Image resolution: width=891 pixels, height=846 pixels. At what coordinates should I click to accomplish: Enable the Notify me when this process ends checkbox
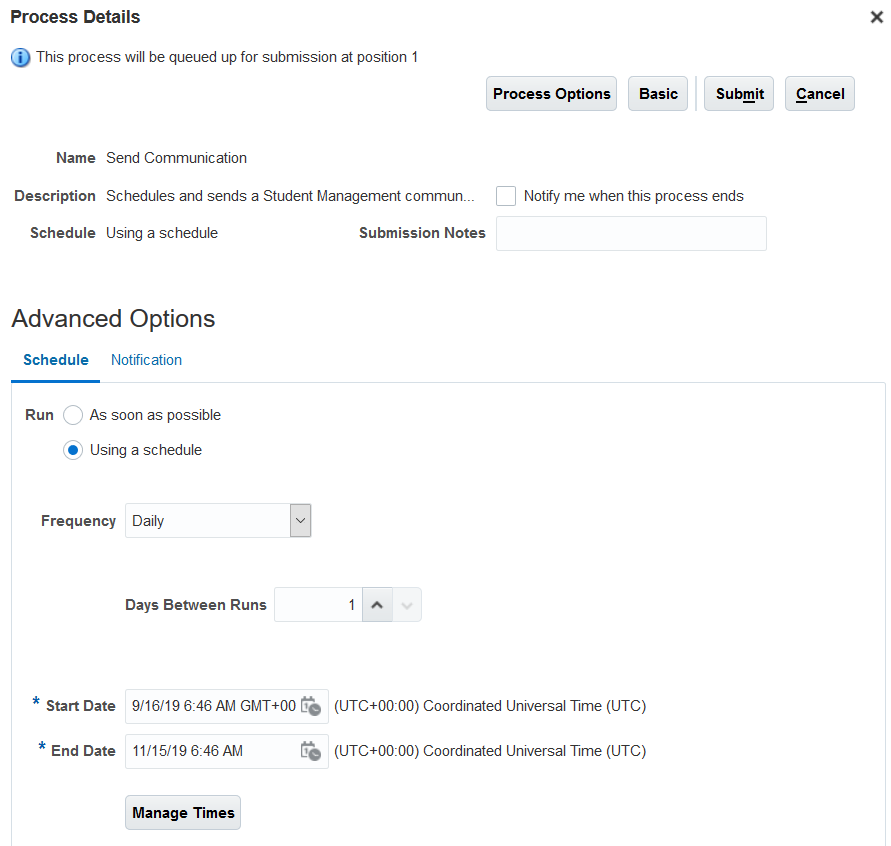(505, 196)
